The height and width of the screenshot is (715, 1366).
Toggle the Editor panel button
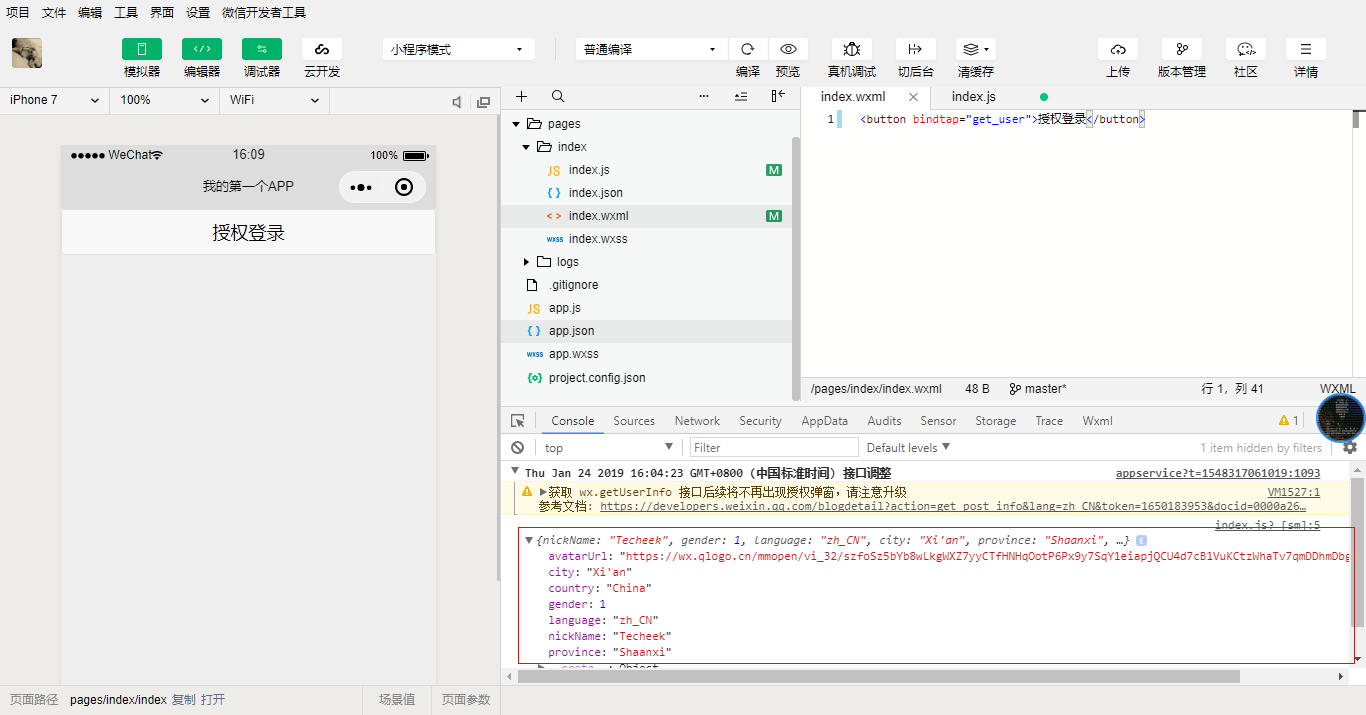click(201, 49)
